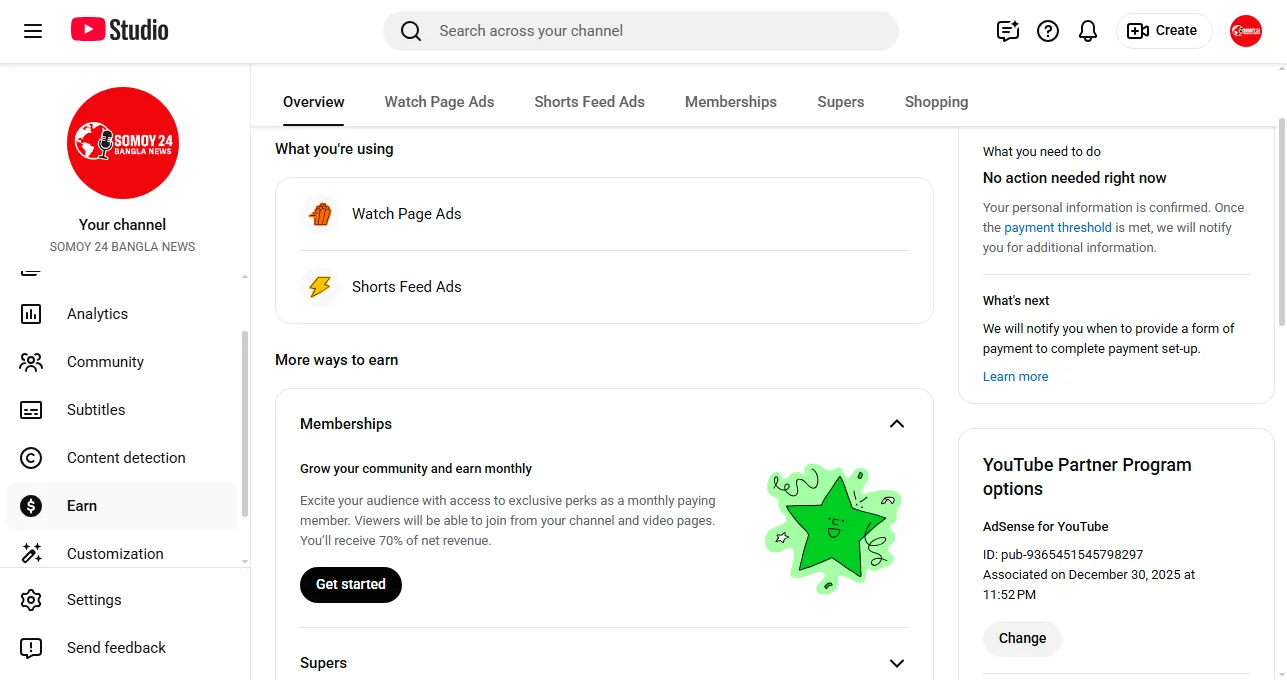
Task: Click the green star Memberships illustration
Action: pos(832,527)
